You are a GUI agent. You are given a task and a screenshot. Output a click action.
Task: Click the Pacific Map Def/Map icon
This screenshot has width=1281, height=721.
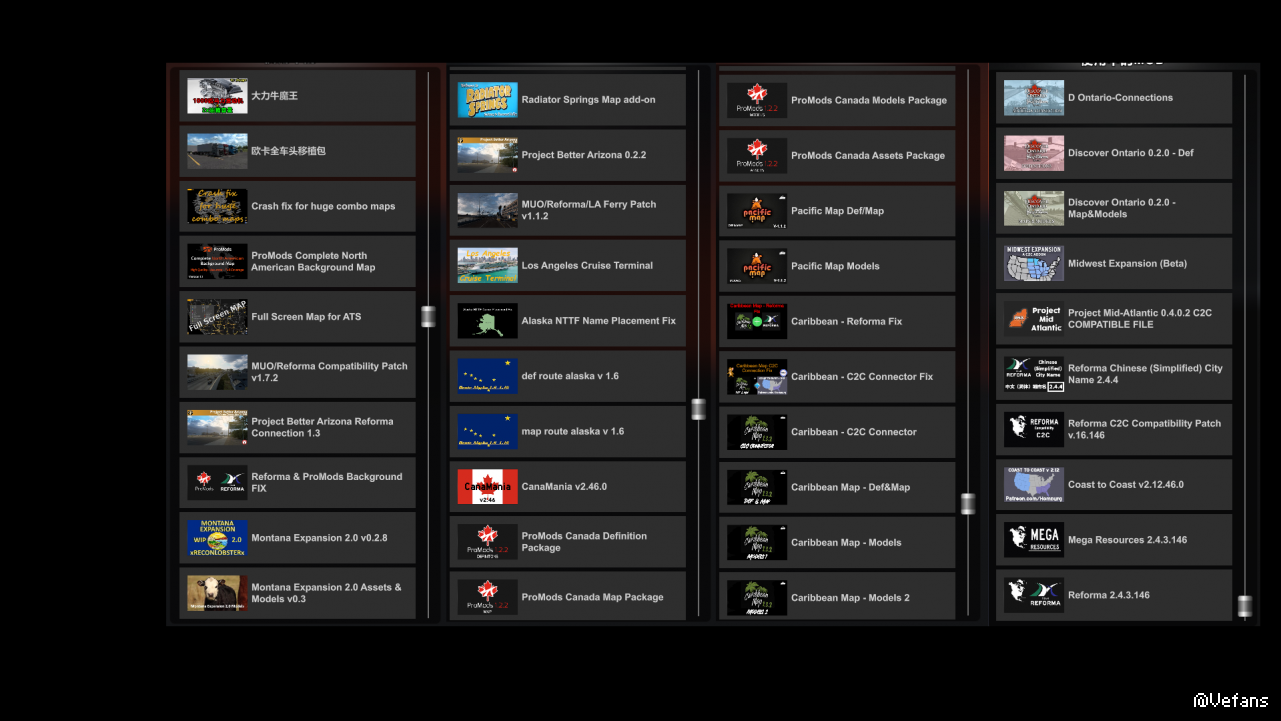tap(757, 211)
